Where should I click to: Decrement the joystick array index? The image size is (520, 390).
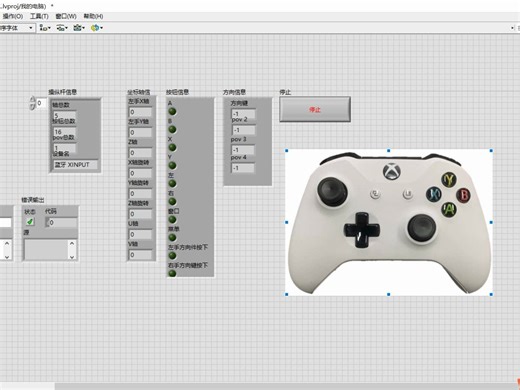pos(32,107)
